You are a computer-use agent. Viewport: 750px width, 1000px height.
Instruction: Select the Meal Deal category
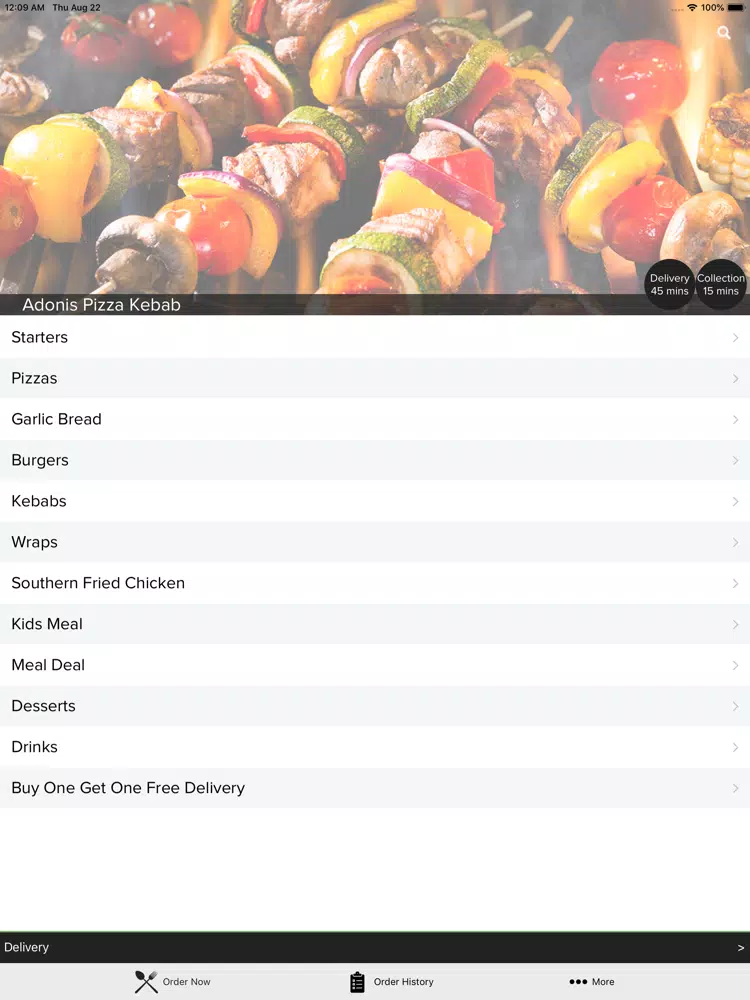coord(375,665)
